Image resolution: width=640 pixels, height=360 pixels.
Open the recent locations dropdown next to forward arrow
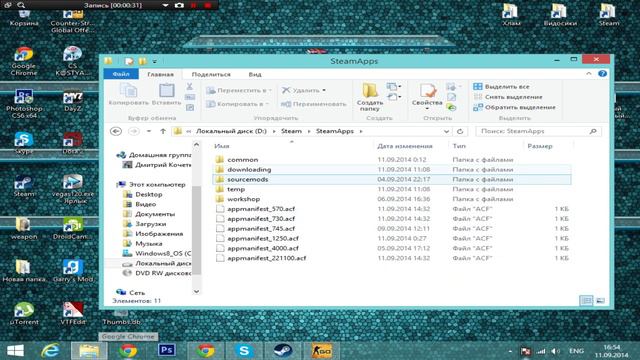tap(149, 131)
